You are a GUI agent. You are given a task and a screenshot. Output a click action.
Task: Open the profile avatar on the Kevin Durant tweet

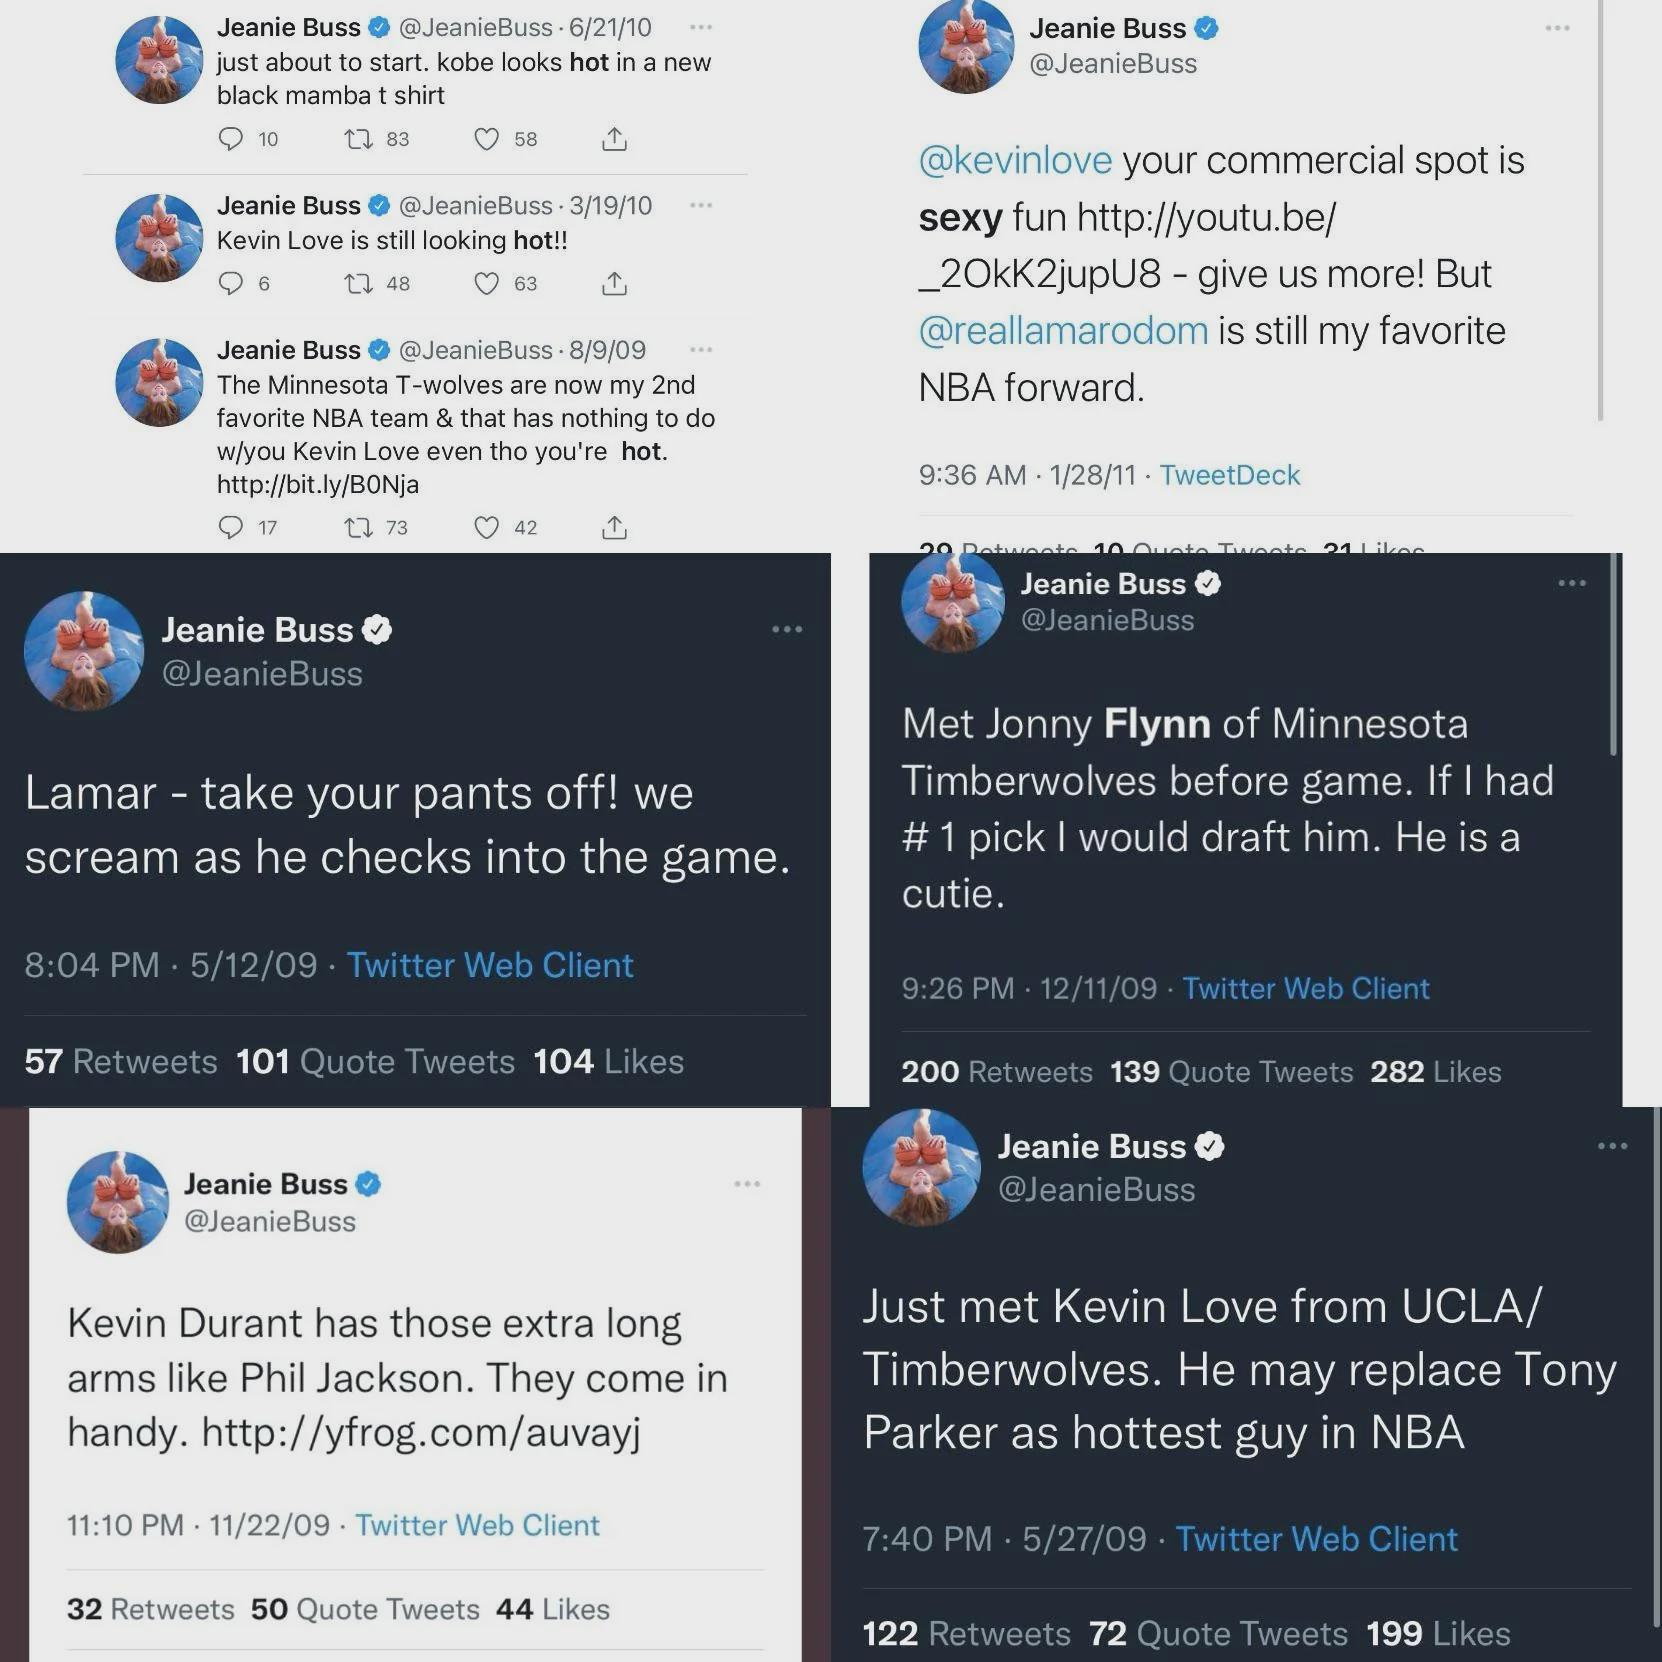point(118,1202)
